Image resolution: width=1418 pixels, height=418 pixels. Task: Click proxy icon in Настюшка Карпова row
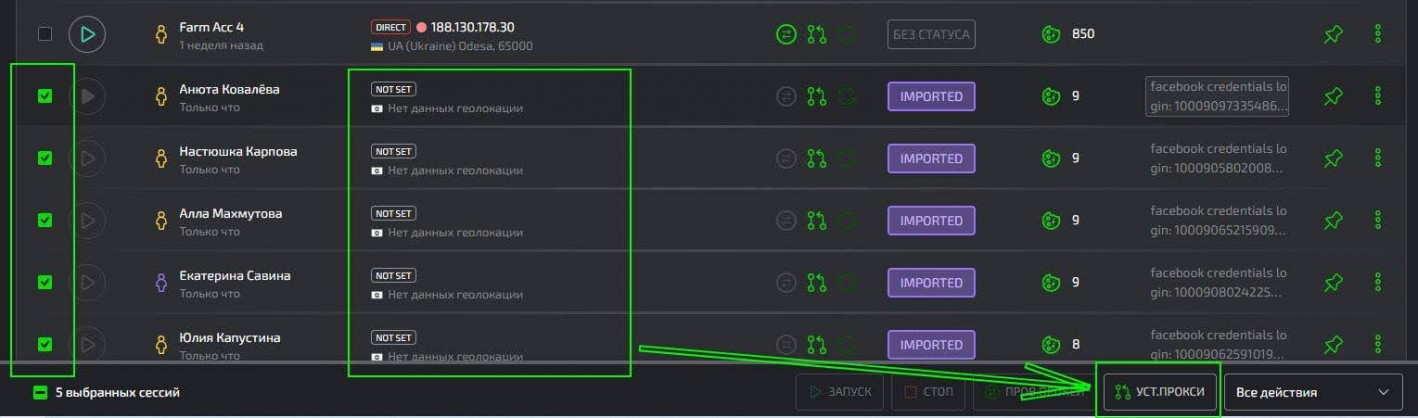(817, 158)
